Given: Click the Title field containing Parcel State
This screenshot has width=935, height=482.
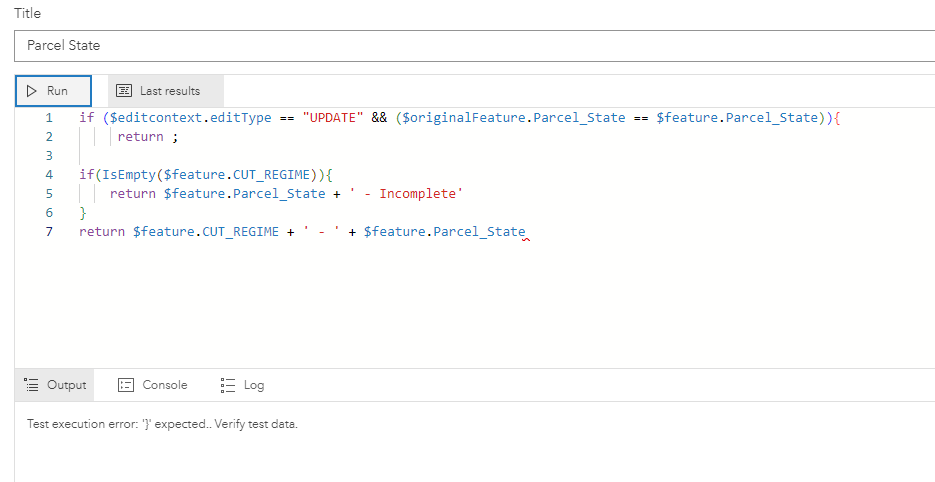Looking at the screenshot, I should click(x=475, y=46).
